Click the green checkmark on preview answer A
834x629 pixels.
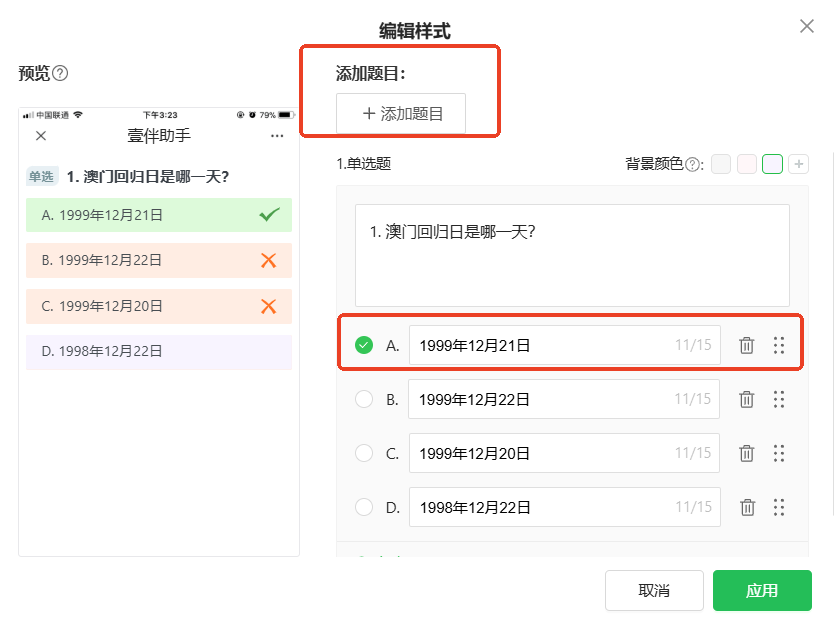coord(269,215)
